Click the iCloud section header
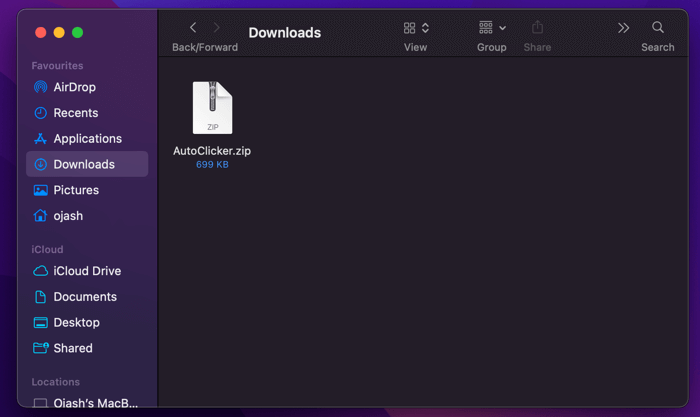The image size is (700, 417). [x=47, y=250]
